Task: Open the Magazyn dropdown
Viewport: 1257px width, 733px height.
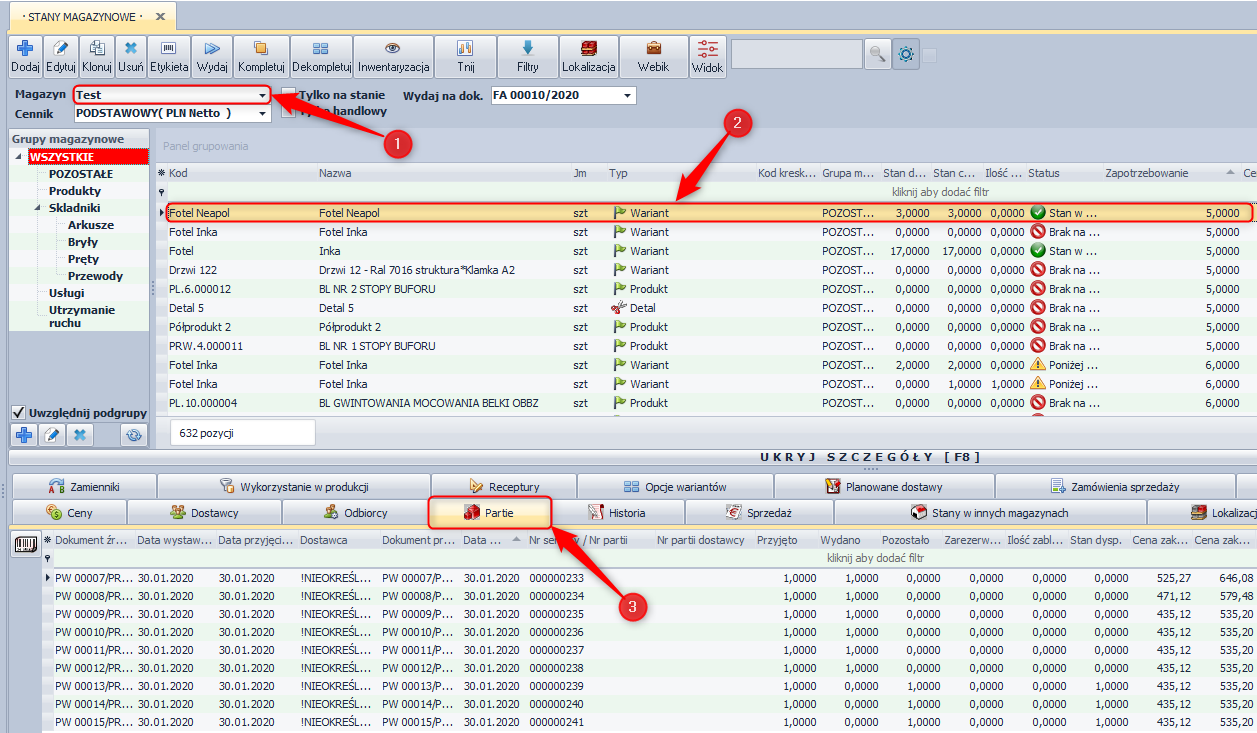Action: click(263, 95)
